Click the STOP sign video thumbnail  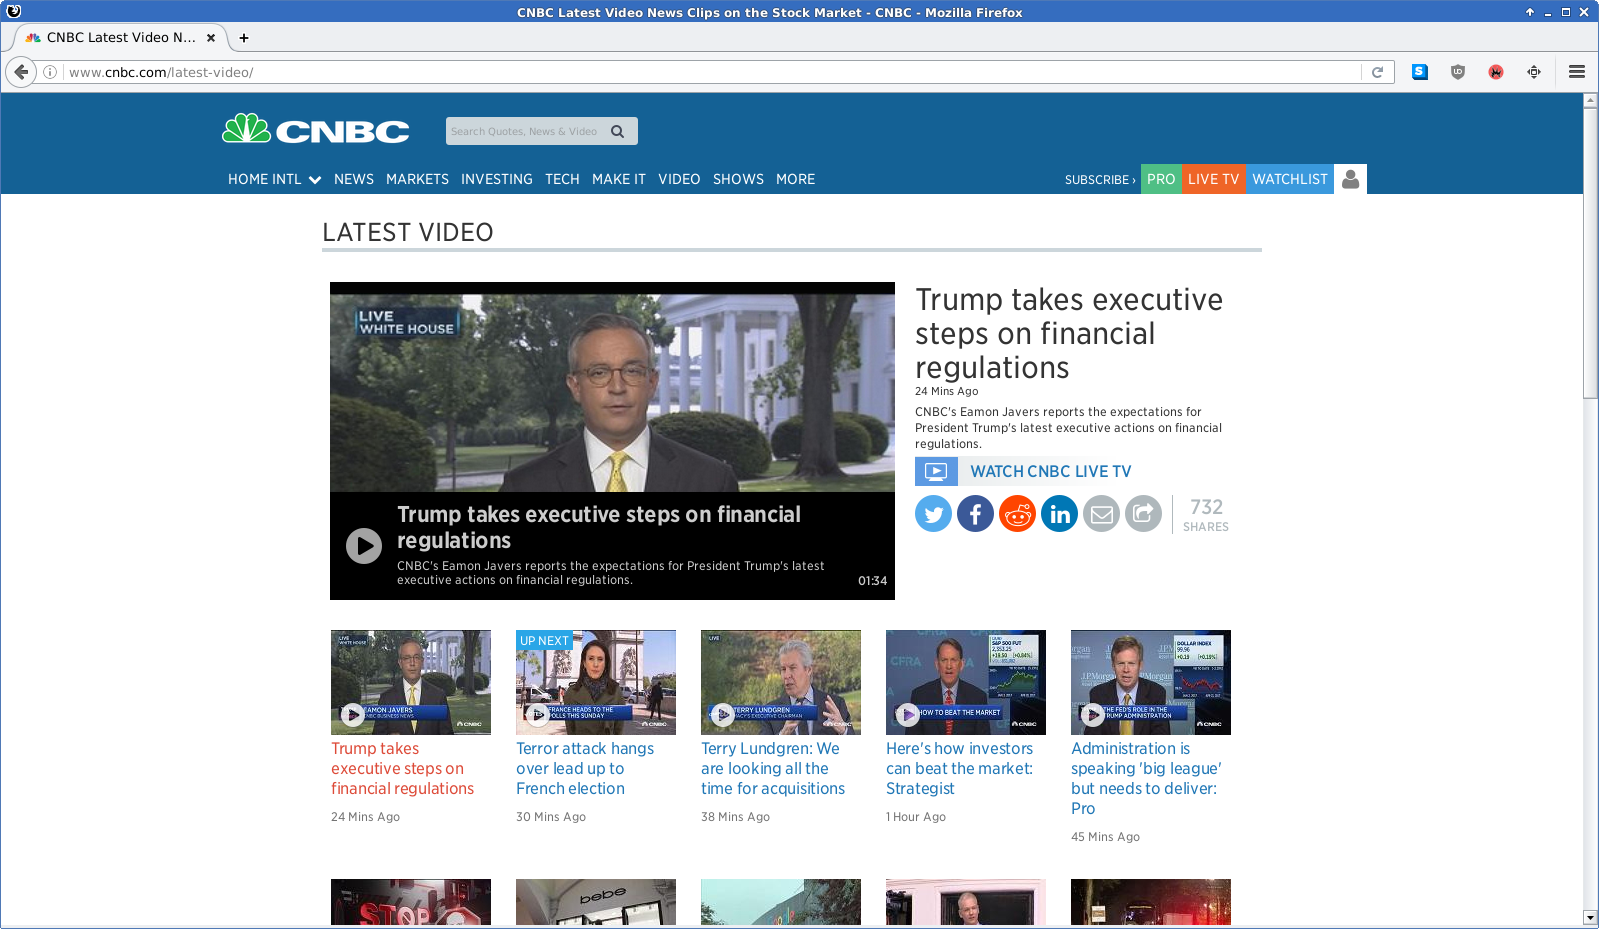point(411,902)
